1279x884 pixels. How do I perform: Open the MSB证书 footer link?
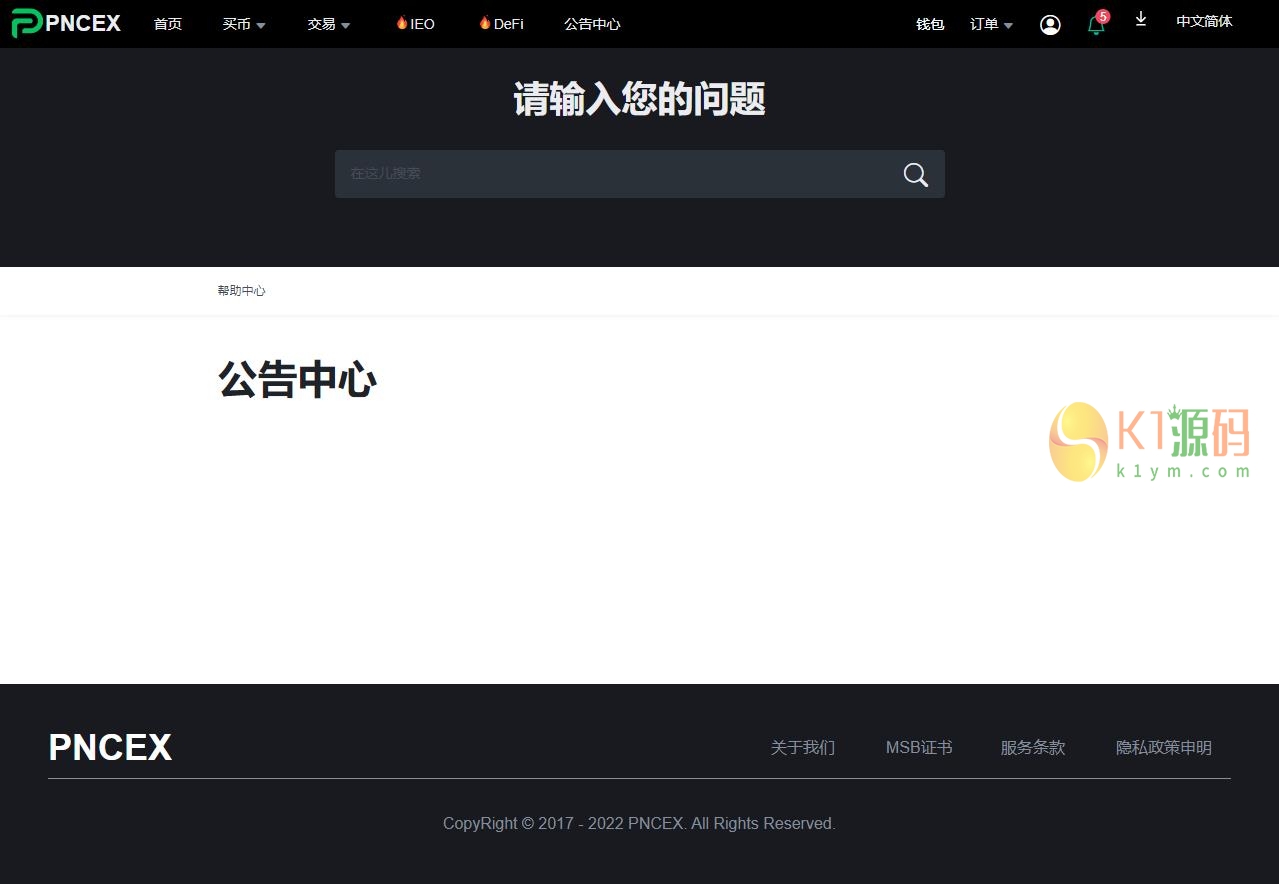click(x=919, y=748)
